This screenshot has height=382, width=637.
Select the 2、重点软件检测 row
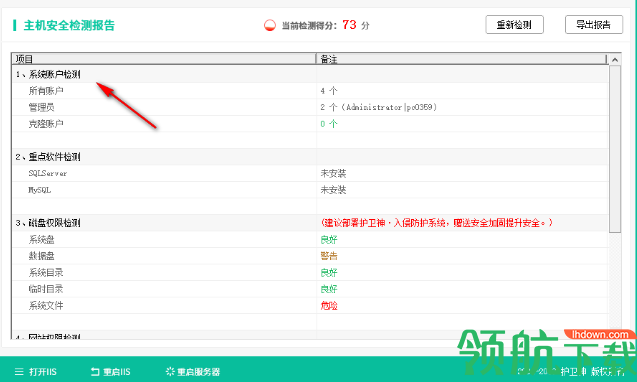click(310, 157)
